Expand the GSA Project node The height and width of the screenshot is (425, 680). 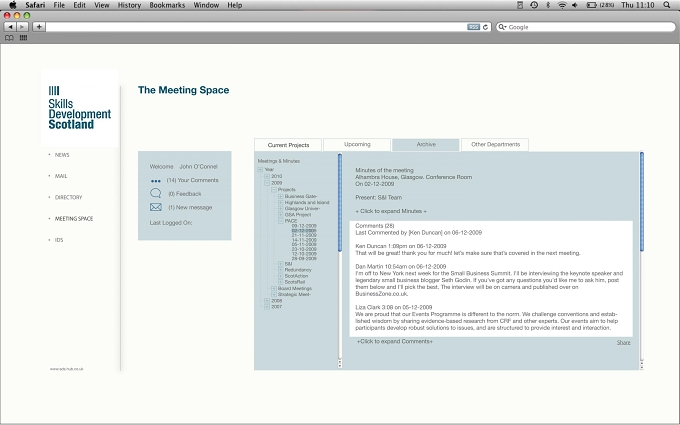tap(281, 215)
